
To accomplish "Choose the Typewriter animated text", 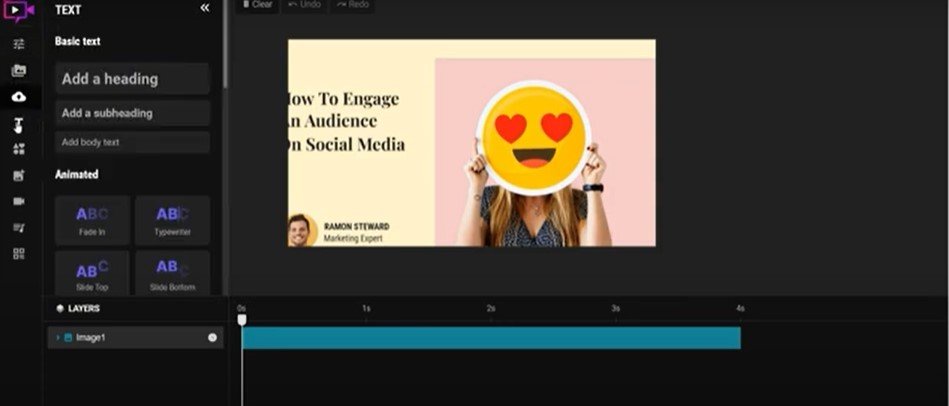I will point(172,220).
